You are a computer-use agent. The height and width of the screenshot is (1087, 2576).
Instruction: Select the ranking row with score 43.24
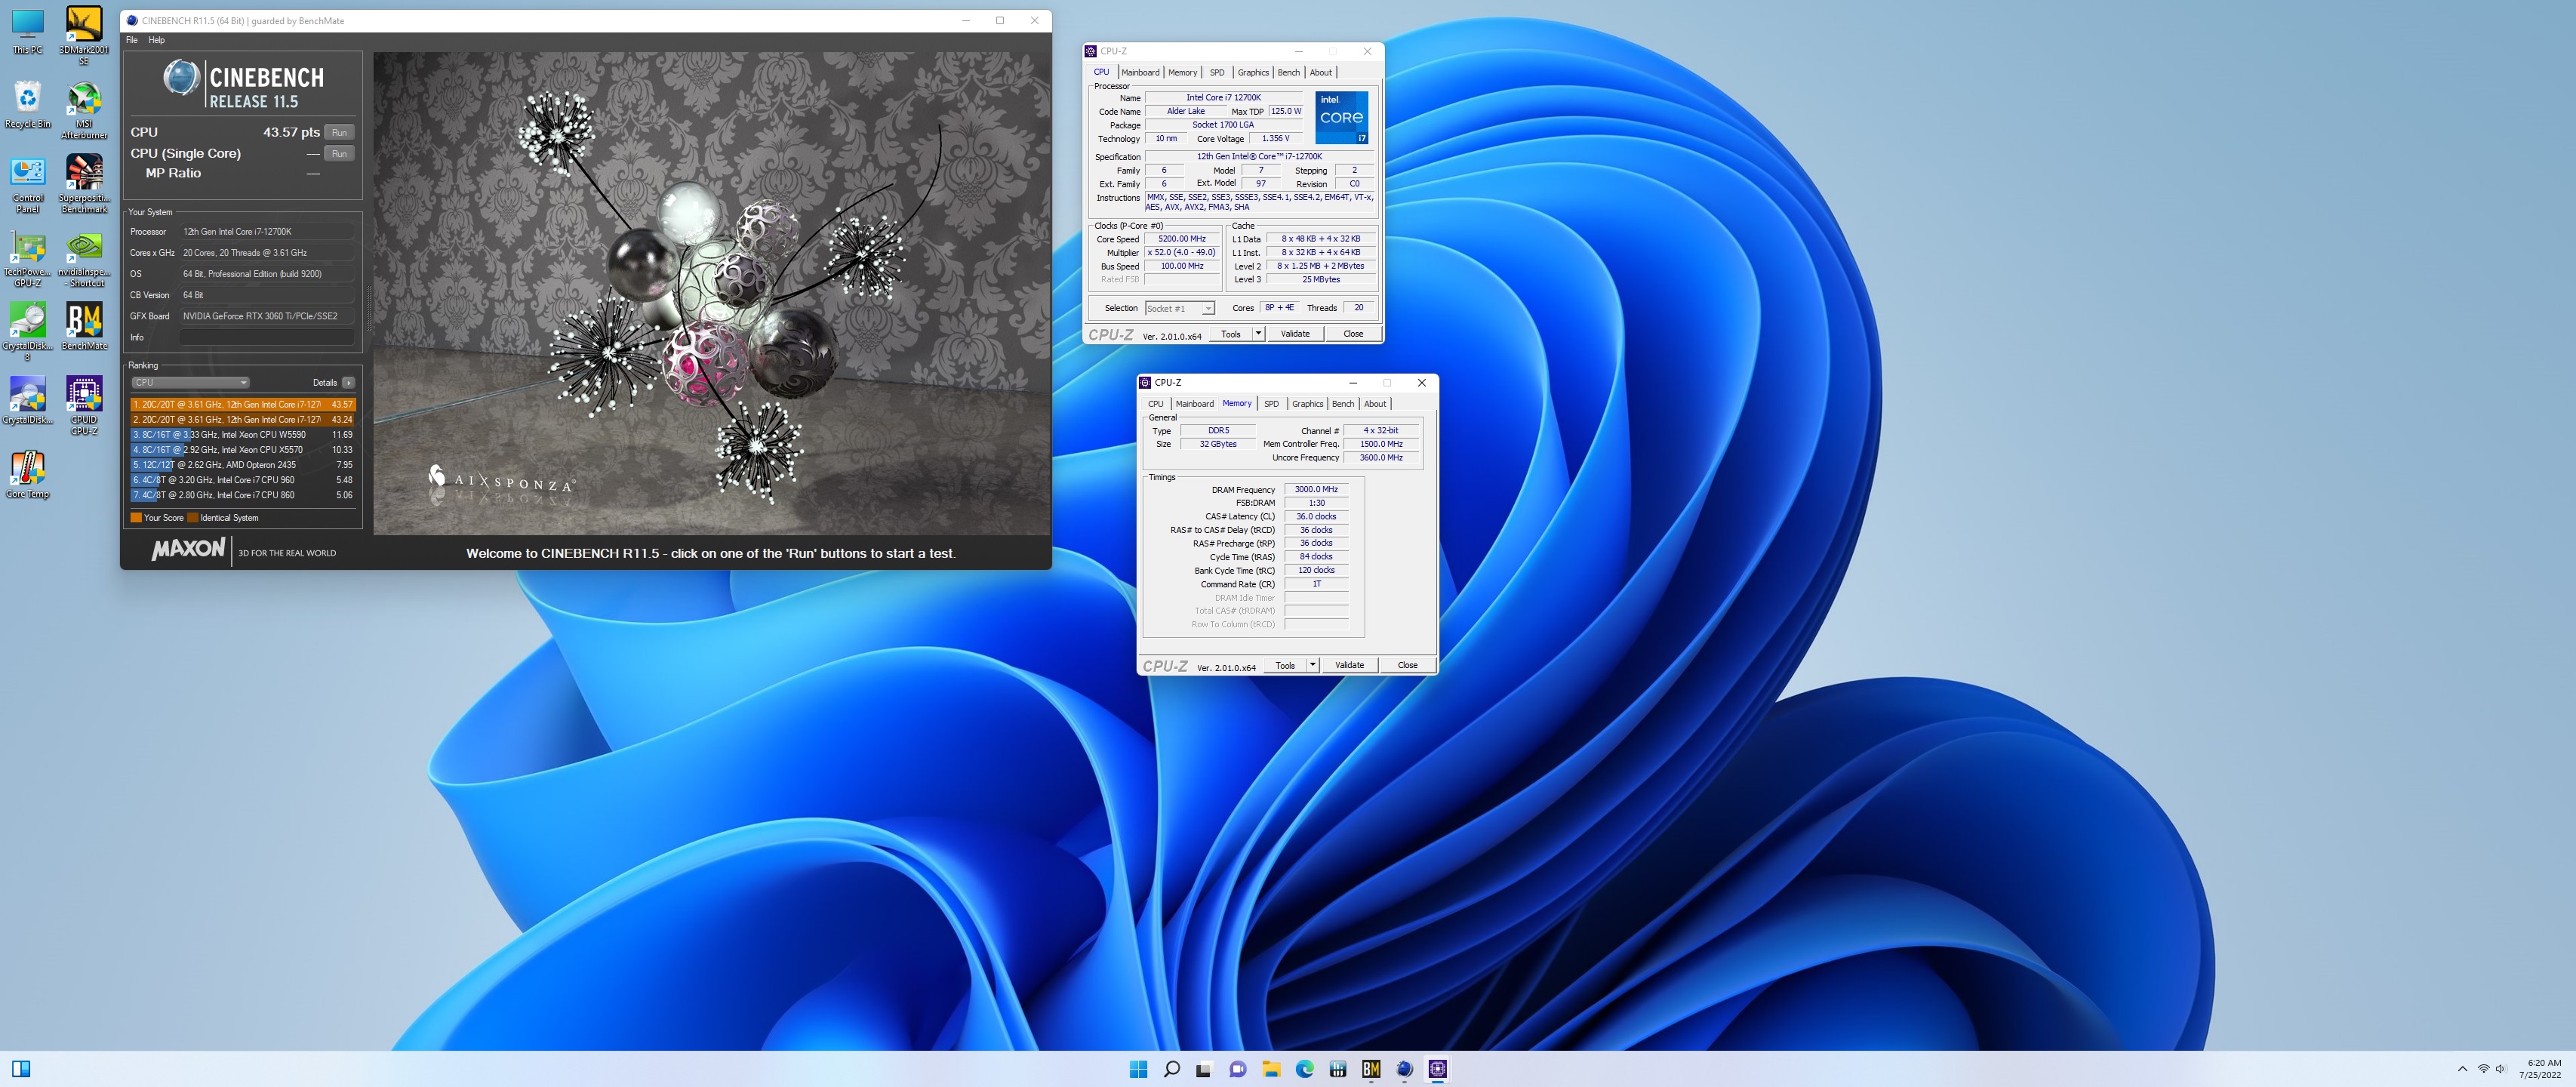point(242,420)
